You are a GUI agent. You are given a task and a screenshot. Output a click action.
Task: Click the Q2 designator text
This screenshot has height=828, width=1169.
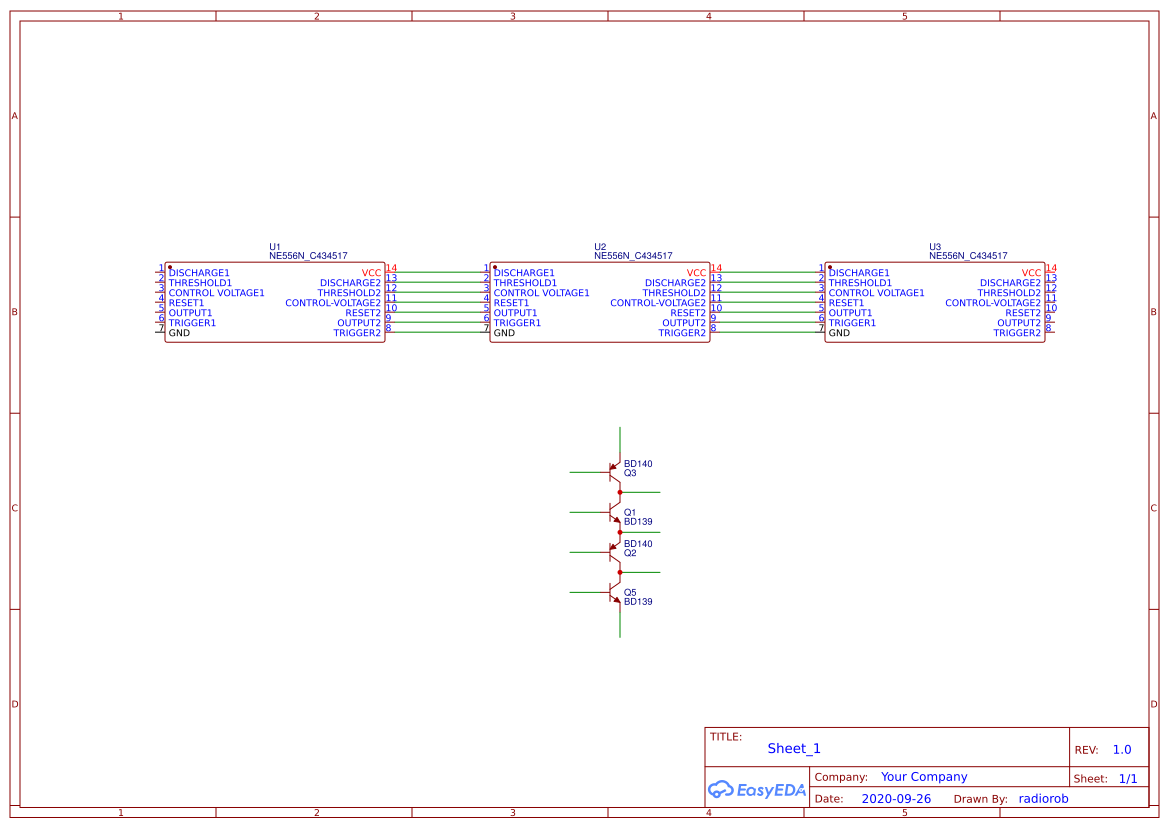tap(630, 553)
